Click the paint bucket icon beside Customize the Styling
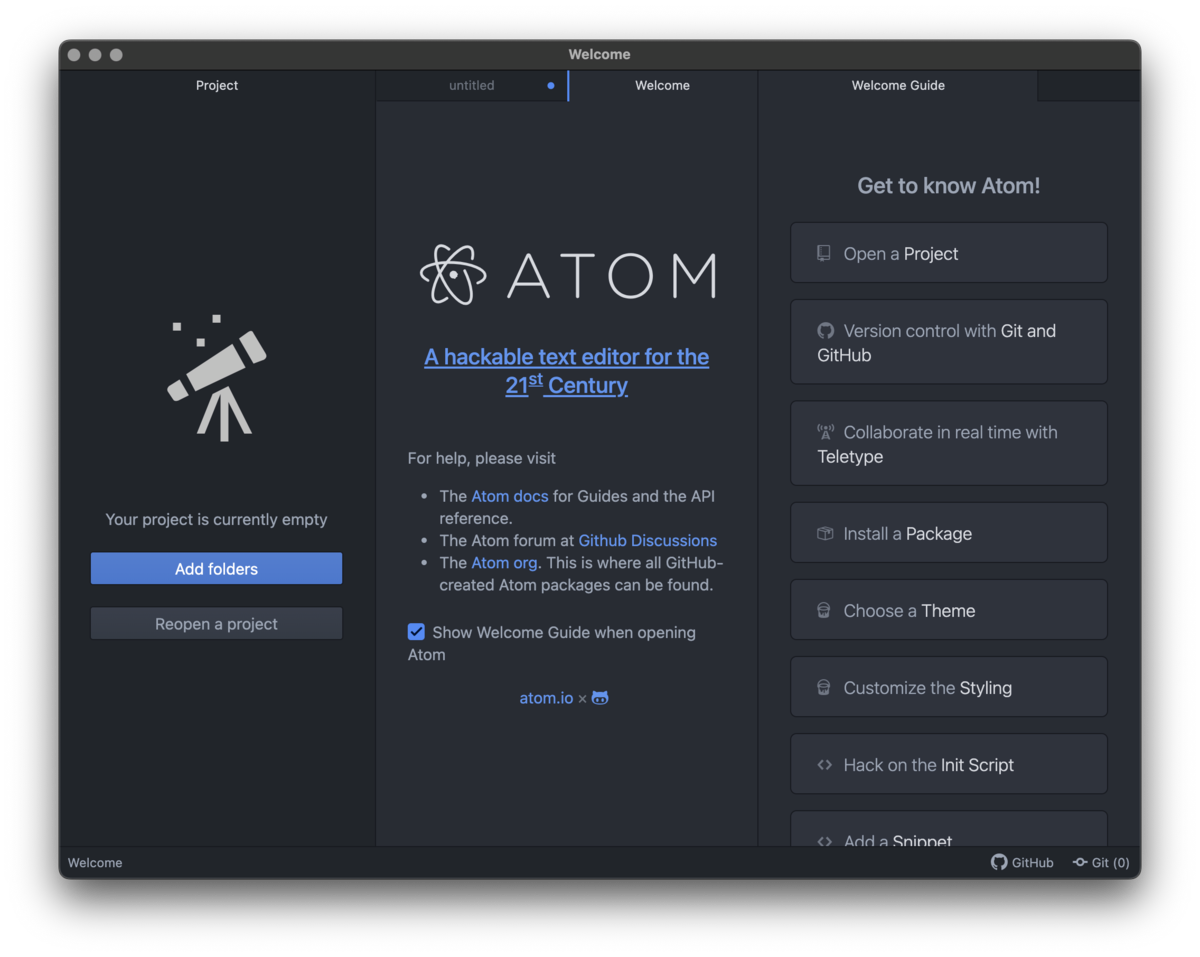Image resolution: width=1200 pixels, height=957 pixels. pyautogui.click(x=824, y=687)
